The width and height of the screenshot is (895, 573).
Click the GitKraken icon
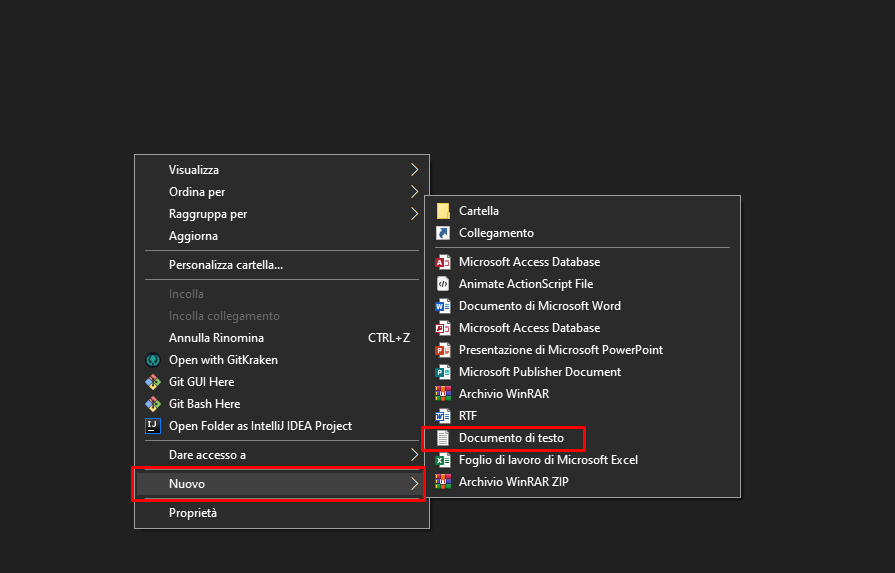pos(153,360)
